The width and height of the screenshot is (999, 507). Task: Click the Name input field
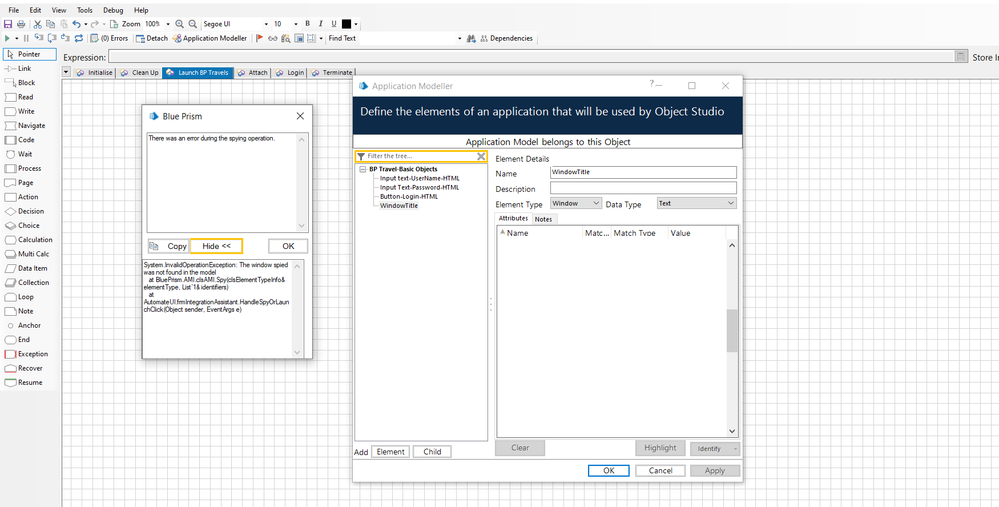pos(643,173)
